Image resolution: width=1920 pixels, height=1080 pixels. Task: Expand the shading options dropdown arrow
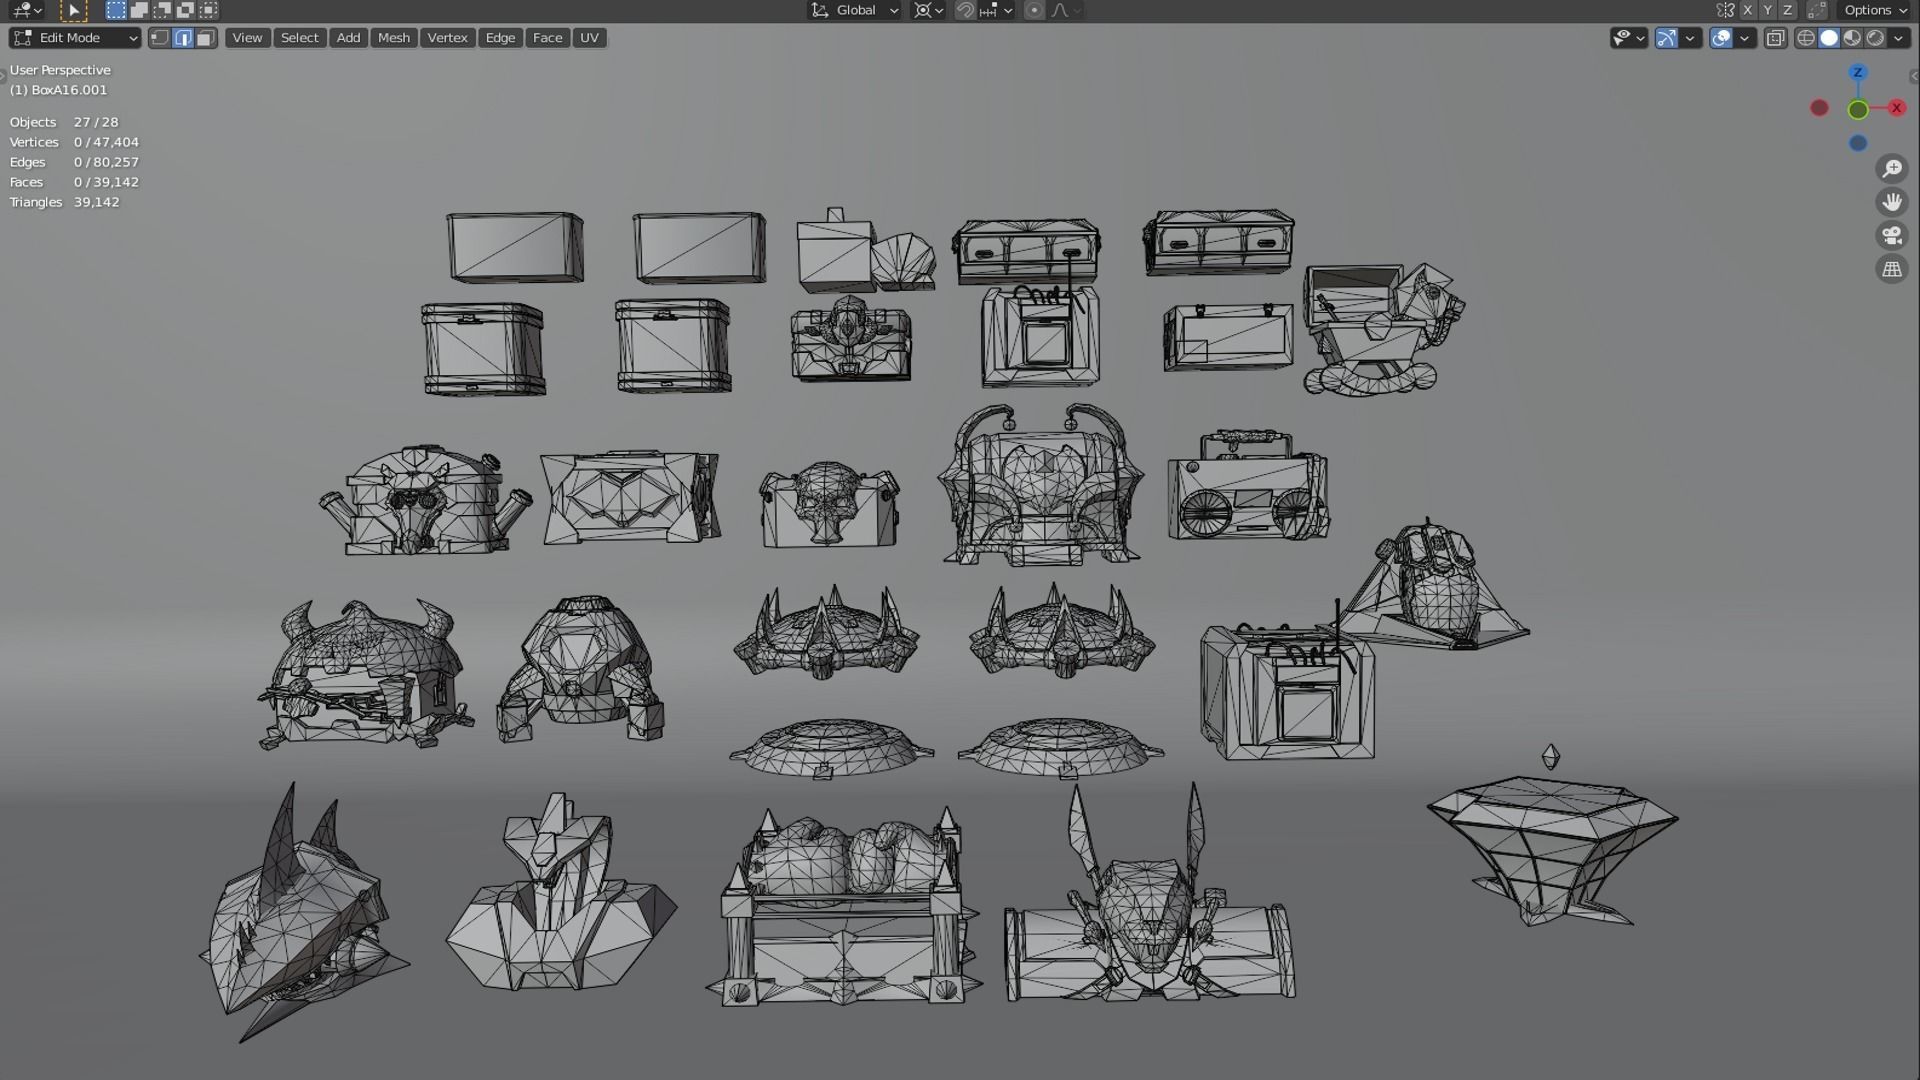1898,38
